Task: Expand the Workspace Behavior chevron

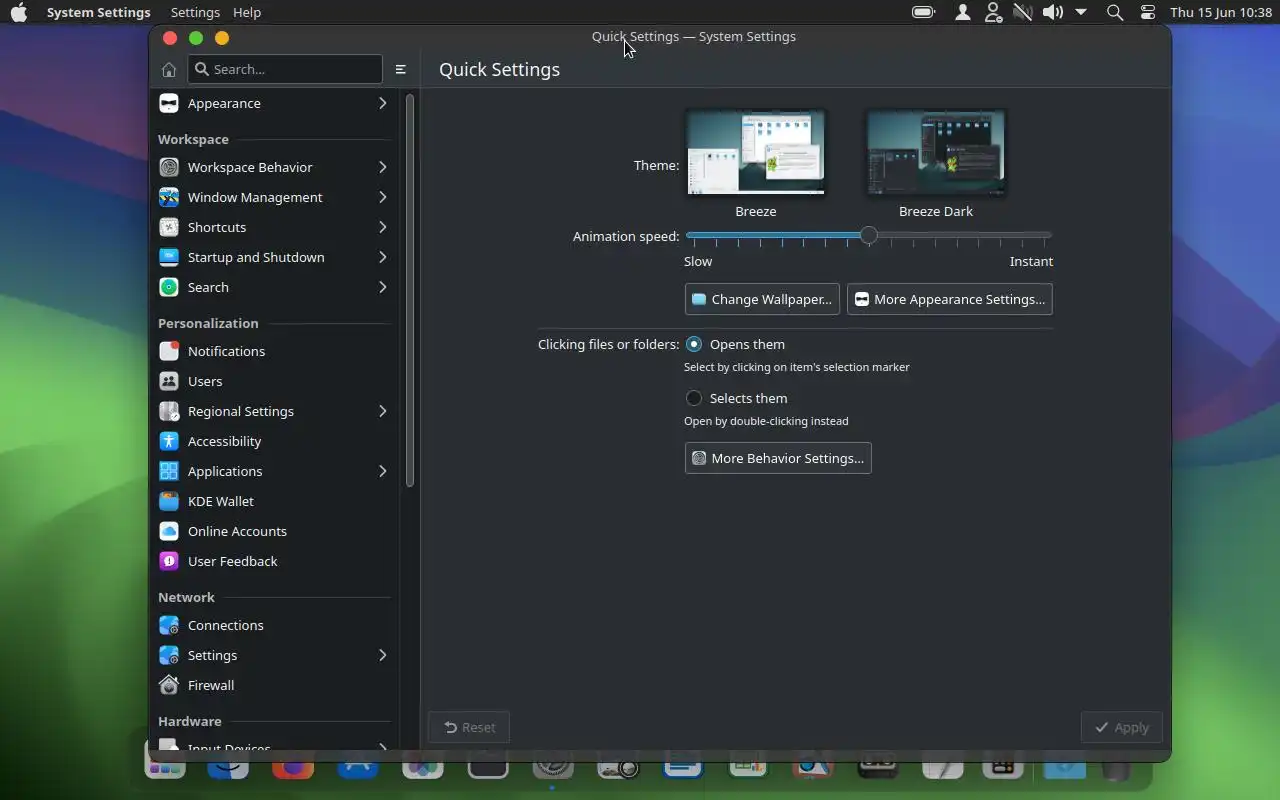Action: point(382,167)
